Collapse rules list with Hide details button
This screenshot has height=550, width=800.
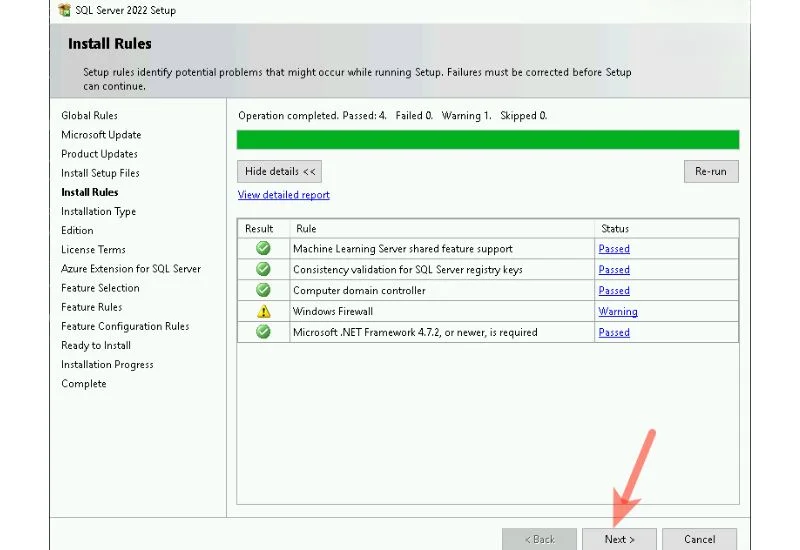pyautogui.click(x=280, y=172)
